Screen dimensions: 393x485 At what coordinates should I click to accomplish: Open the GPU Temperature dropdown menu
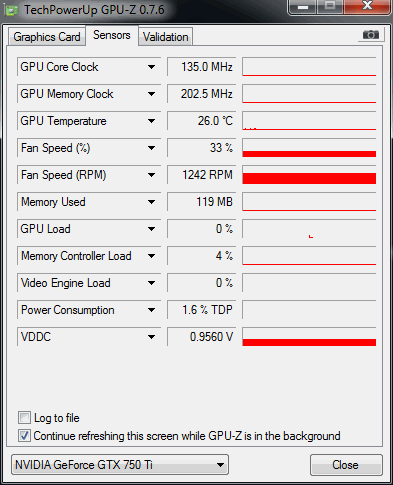[151, 121]
